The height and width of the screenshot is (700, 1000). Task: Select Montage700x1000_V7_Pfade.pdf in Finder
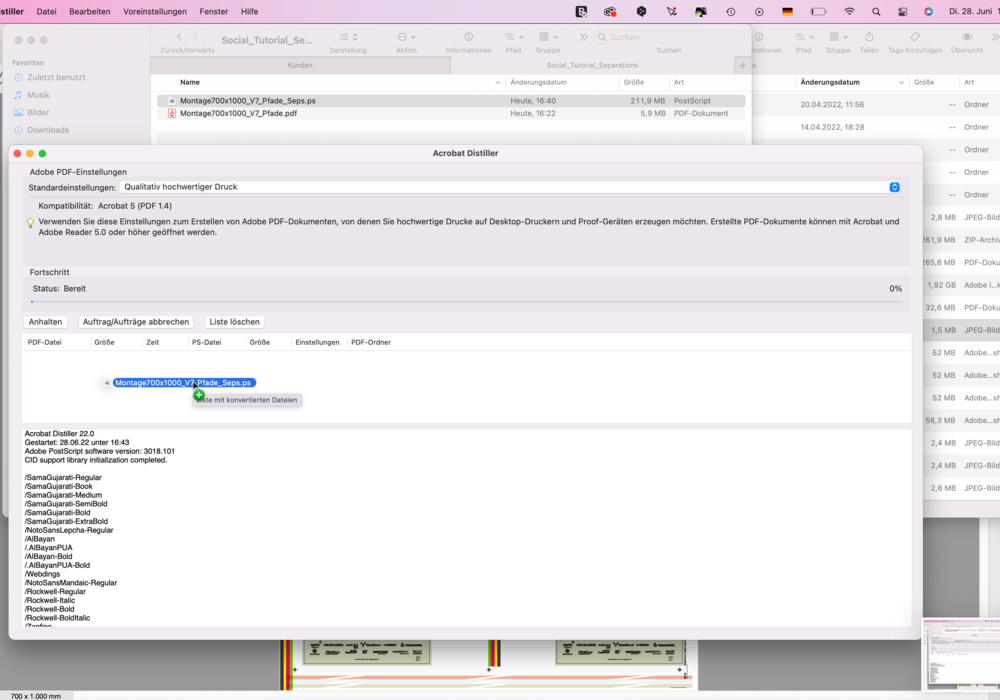[x=451, y=113]
